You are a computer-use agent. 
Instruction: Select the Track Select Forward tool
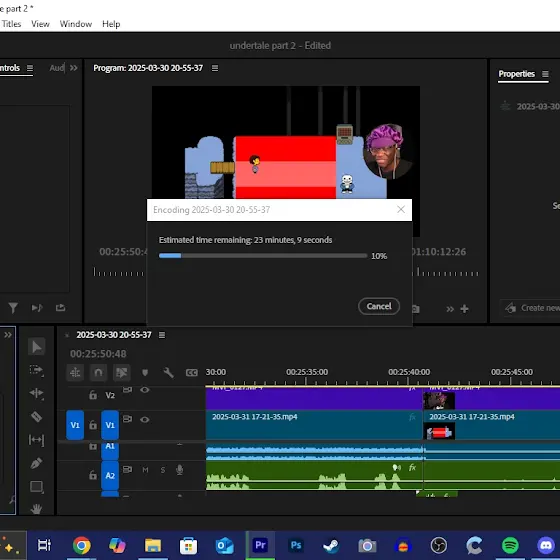[x=36, y=370]
